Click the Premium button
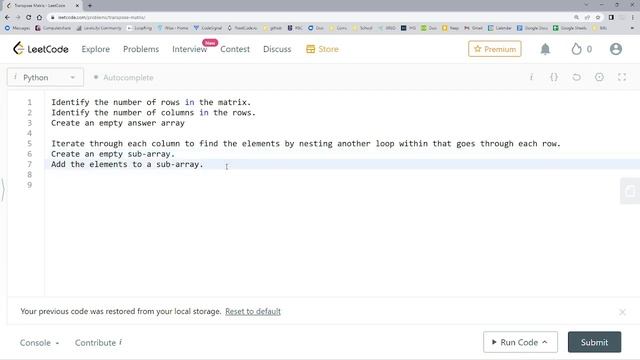Viewport: 640px width, 360px height. click(495, 49)
